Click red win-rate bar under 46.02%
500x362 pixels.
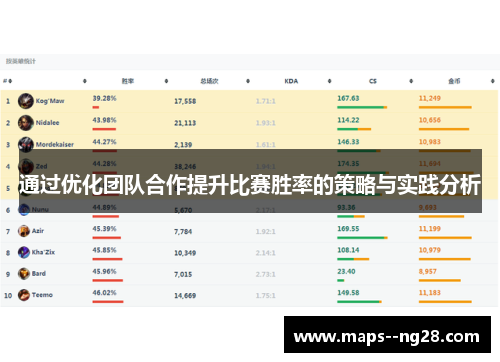108,302
